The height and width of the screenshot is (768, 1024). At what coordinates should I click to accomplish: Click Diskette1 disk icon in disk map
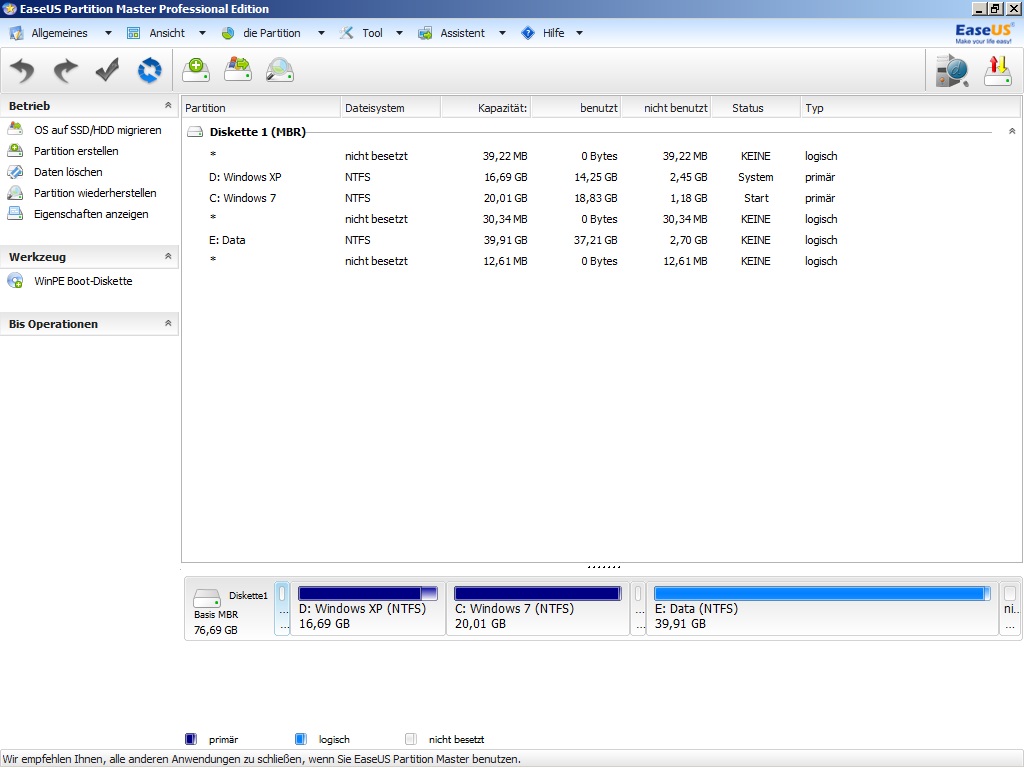click(207, 598)
